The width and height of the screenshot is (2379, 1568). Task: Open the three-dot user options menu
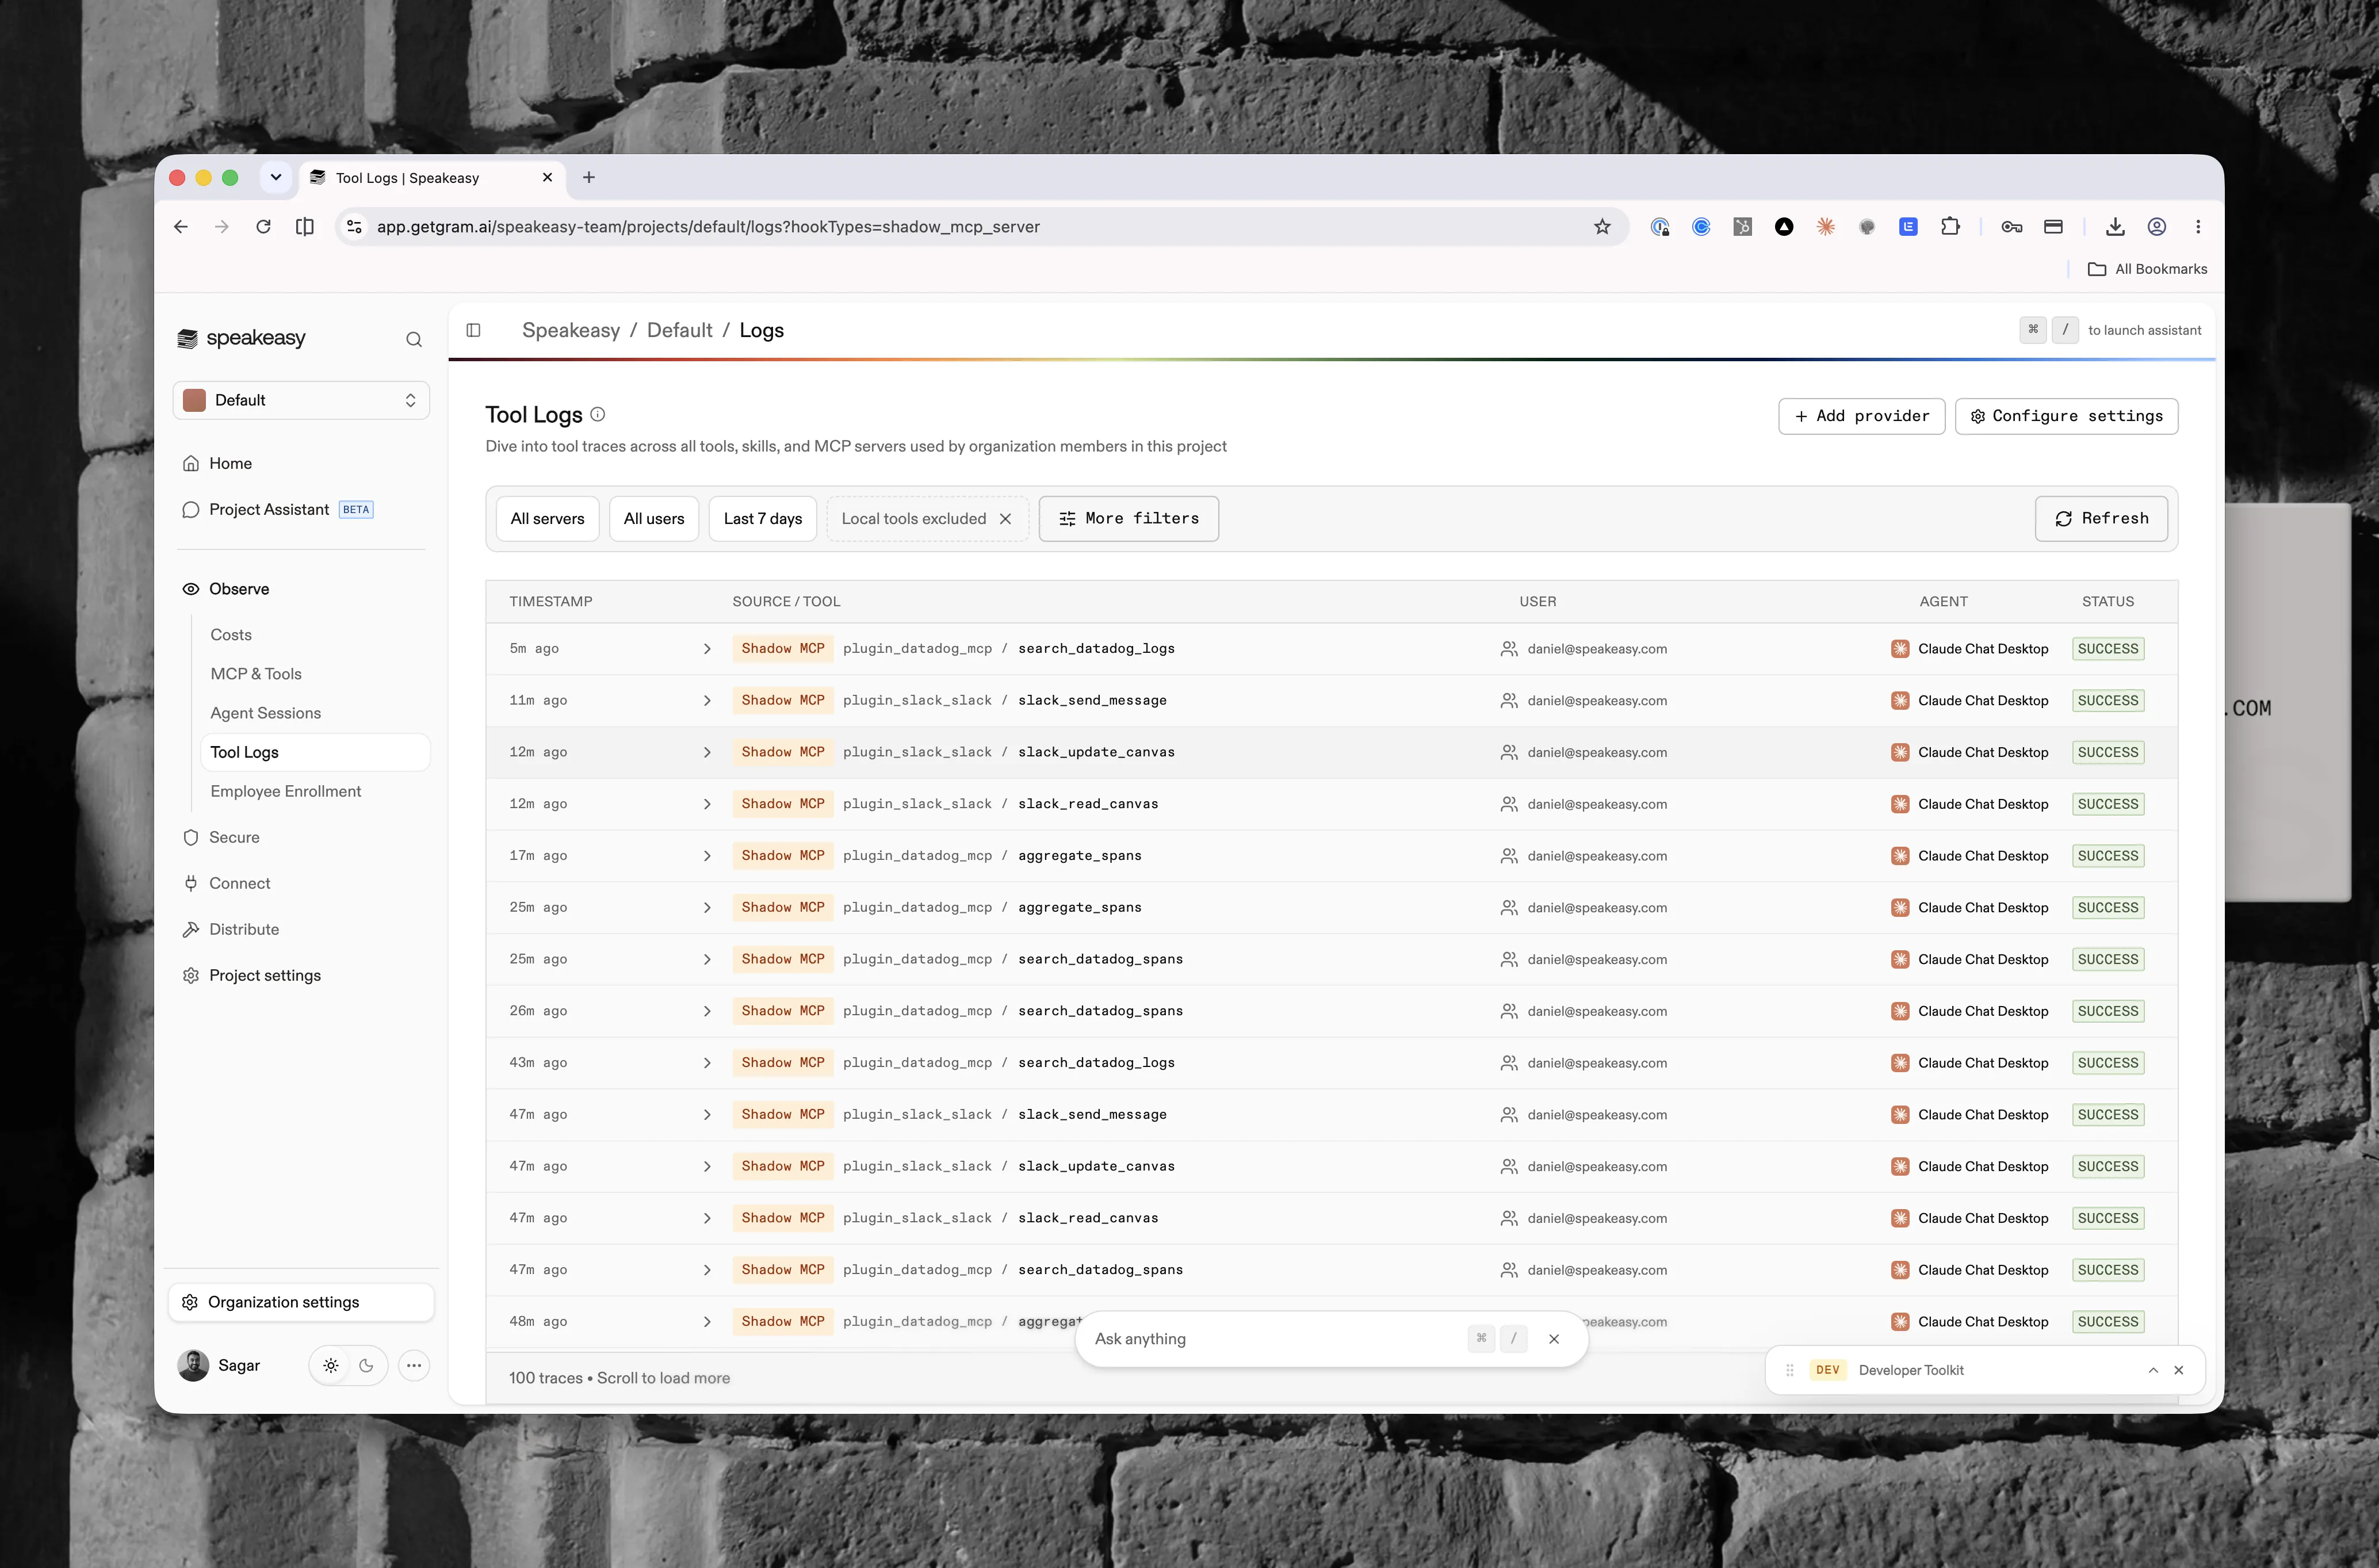tap(414, 1365)
